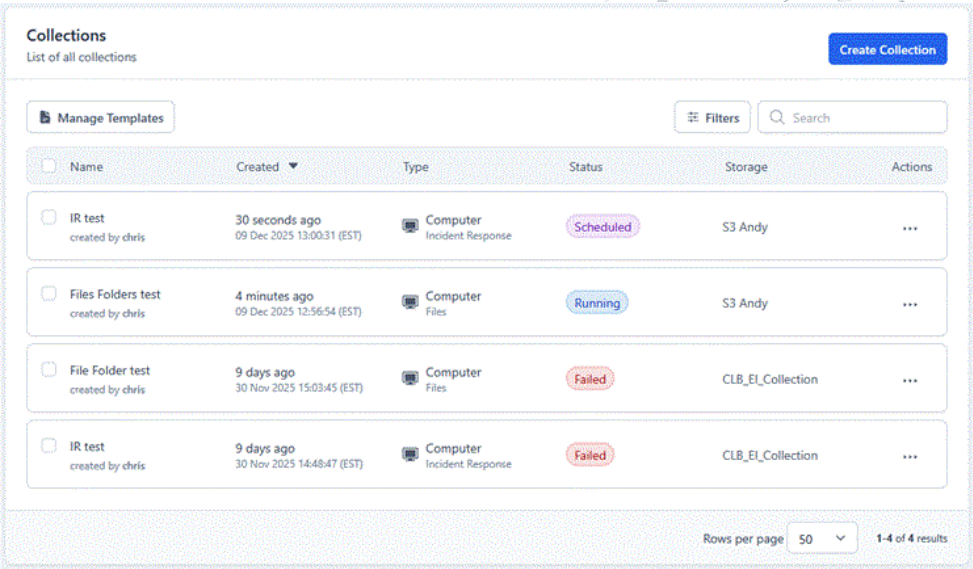Toggle the select-all checkbox in table header
This screenshot has width=973, height=569.
pos(49,166)
